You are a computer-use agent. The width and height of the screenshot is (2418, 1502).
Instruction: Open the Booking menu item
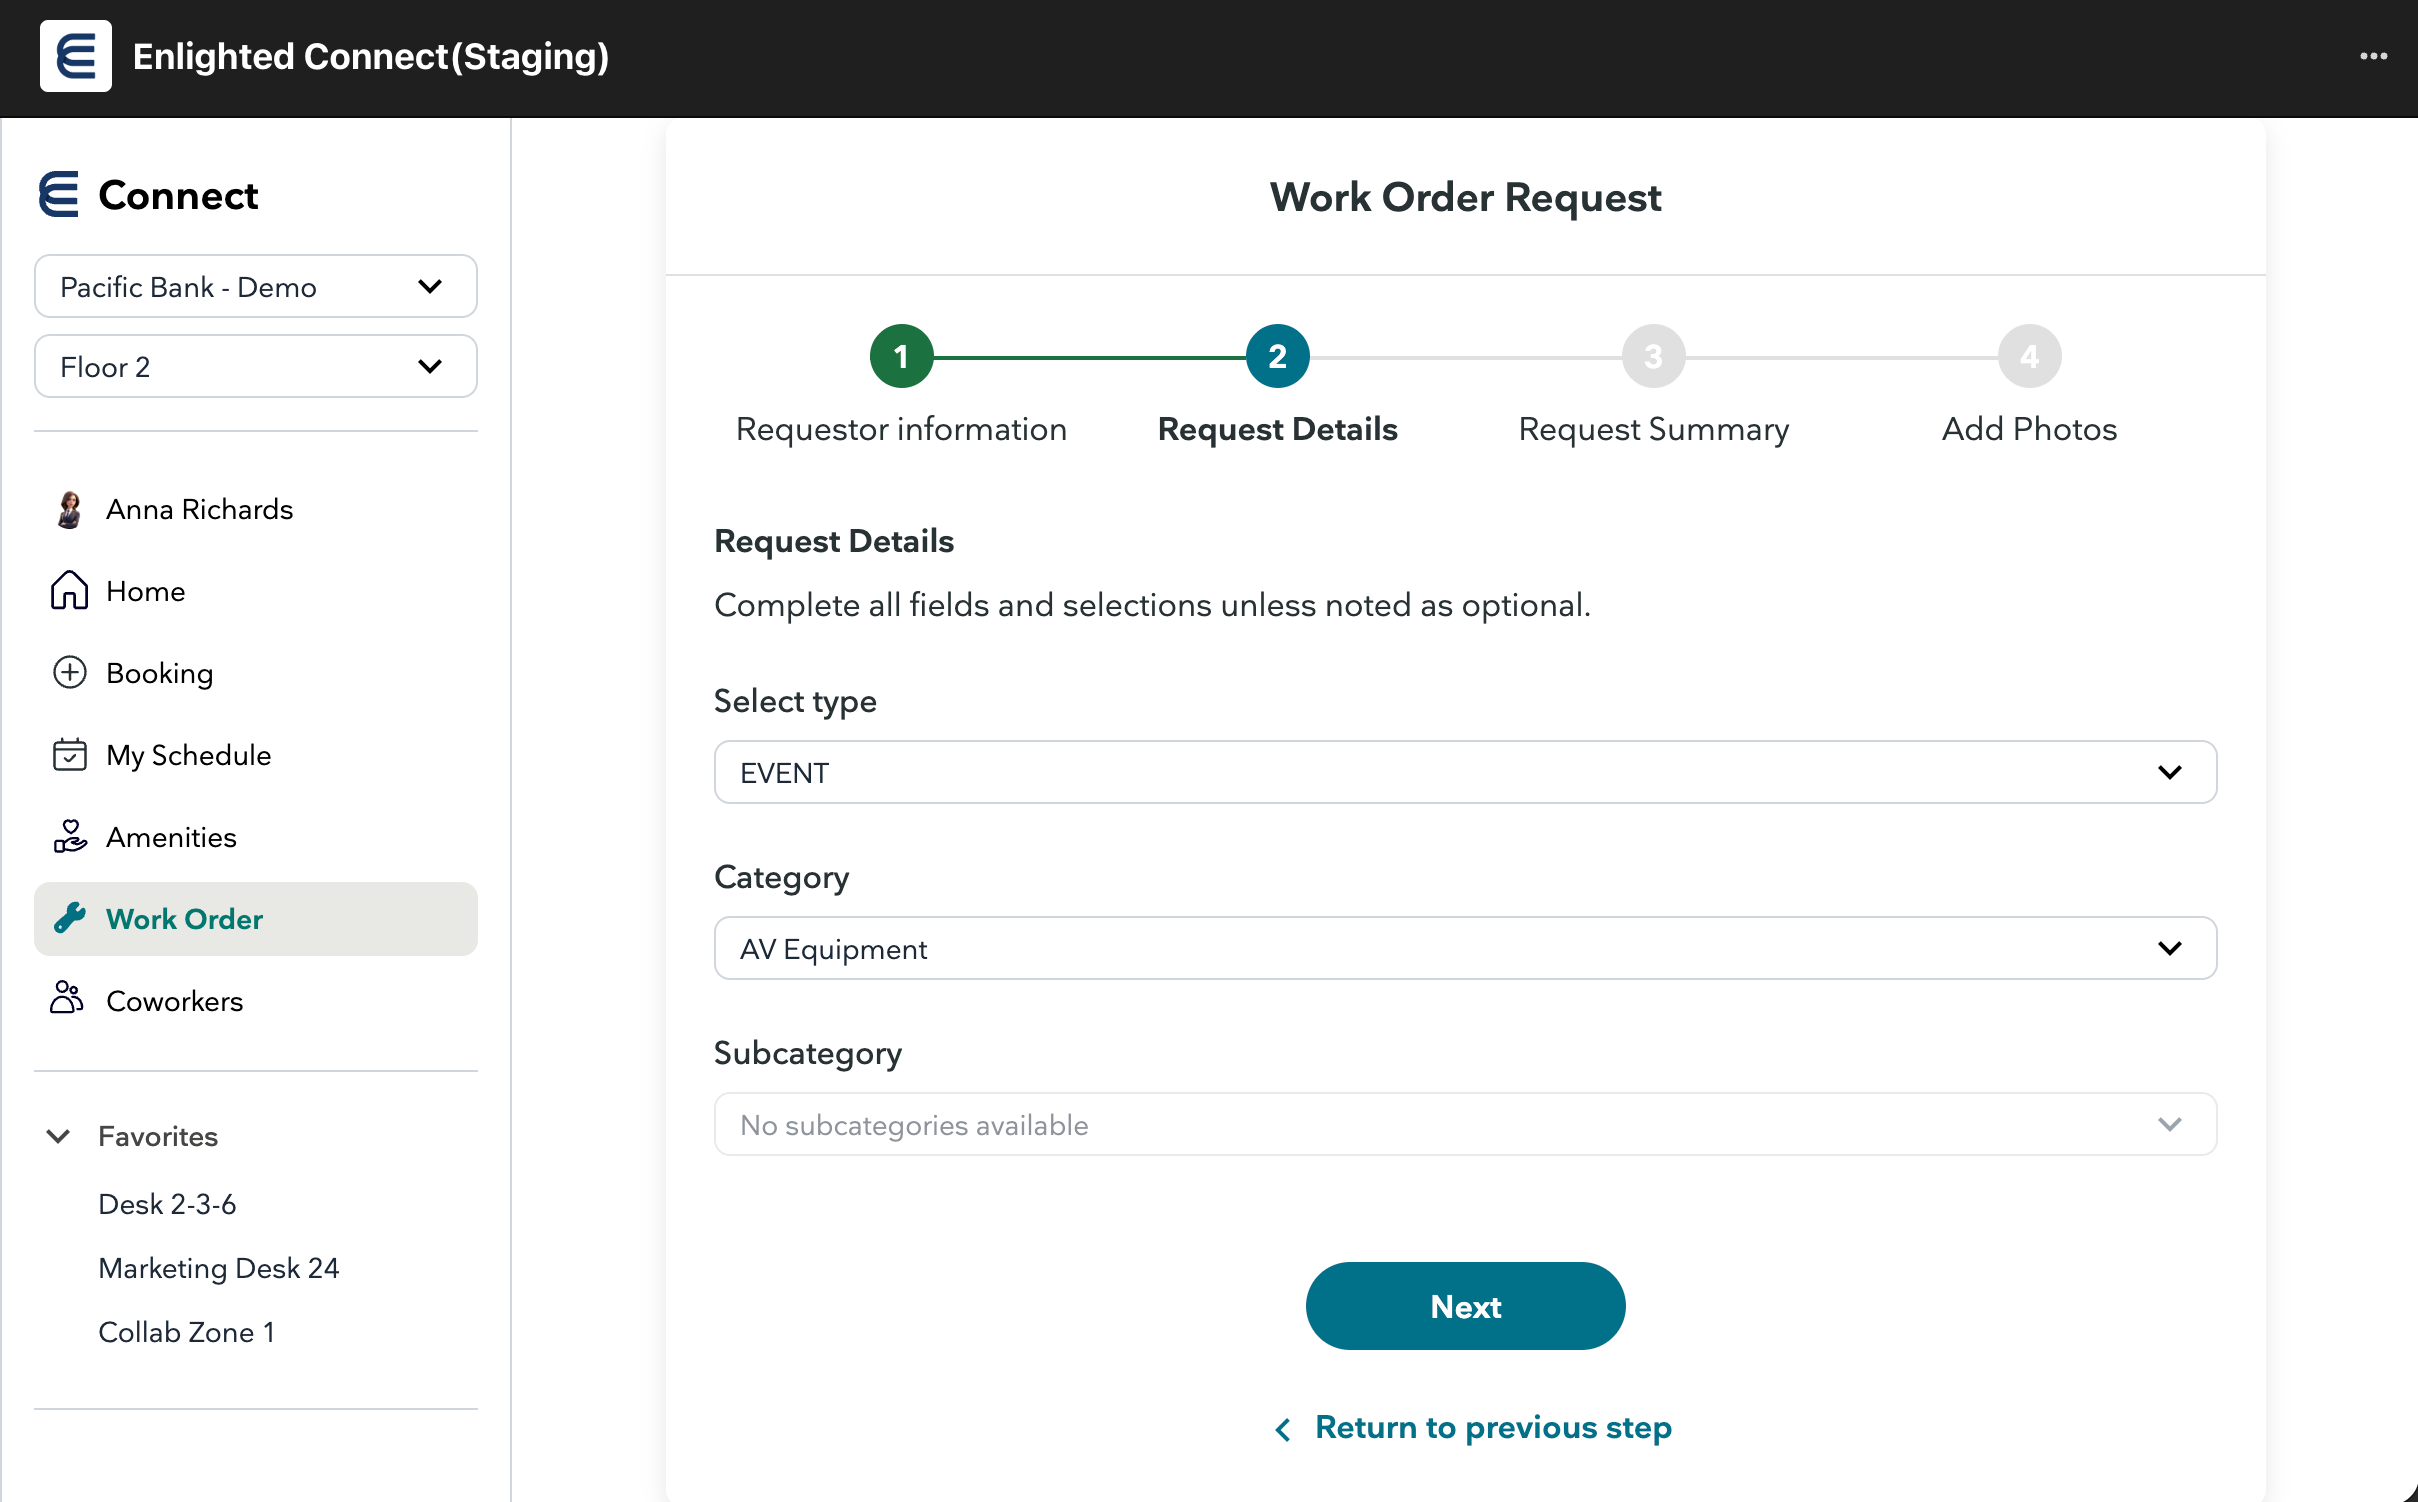point(256,673)
